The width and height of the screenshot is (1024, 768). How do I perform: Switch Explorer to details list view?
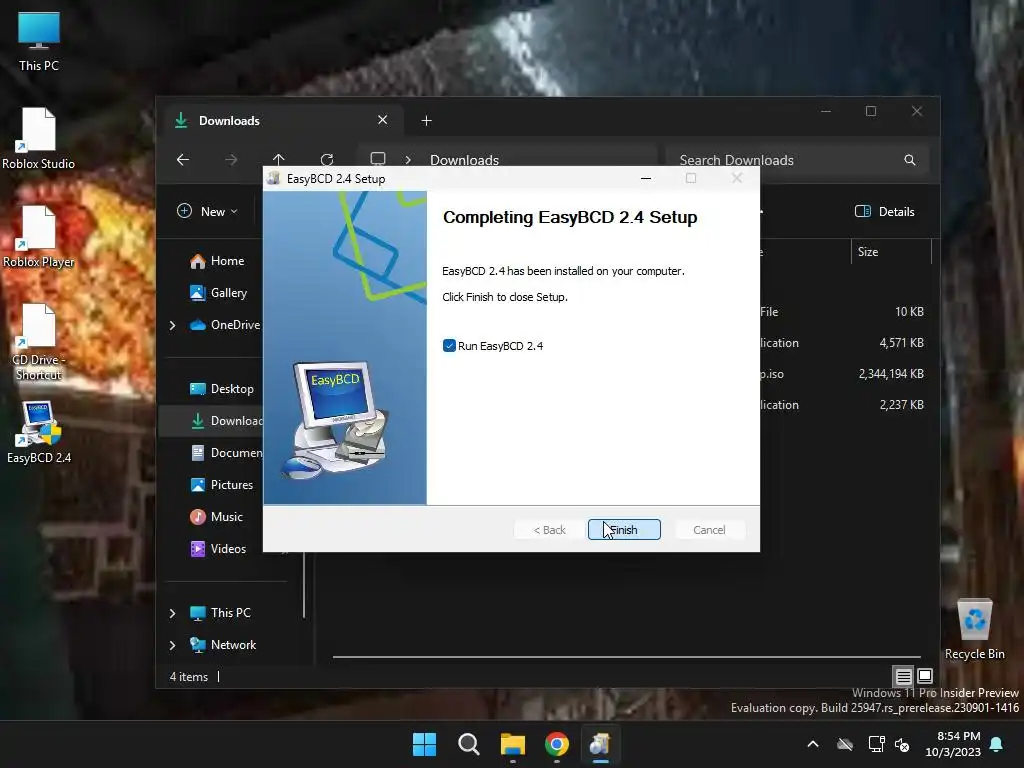903,676
